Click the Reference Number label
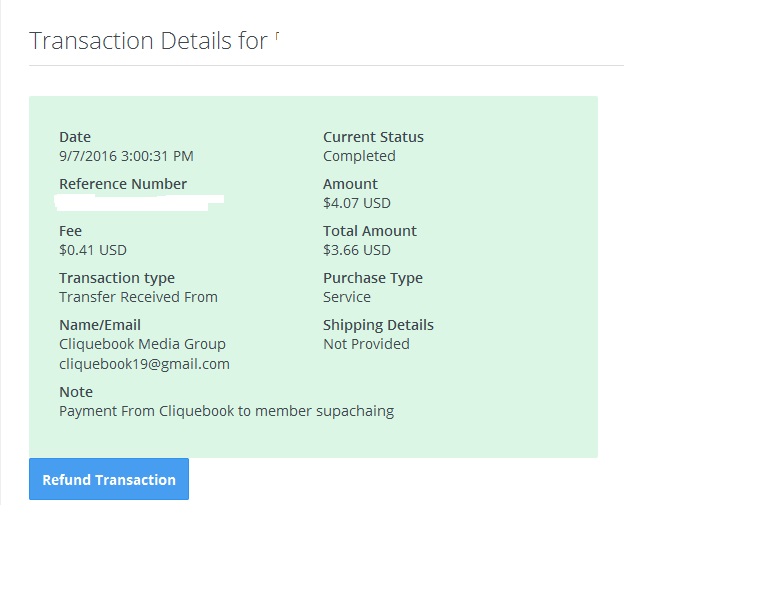 coord(123,184)
